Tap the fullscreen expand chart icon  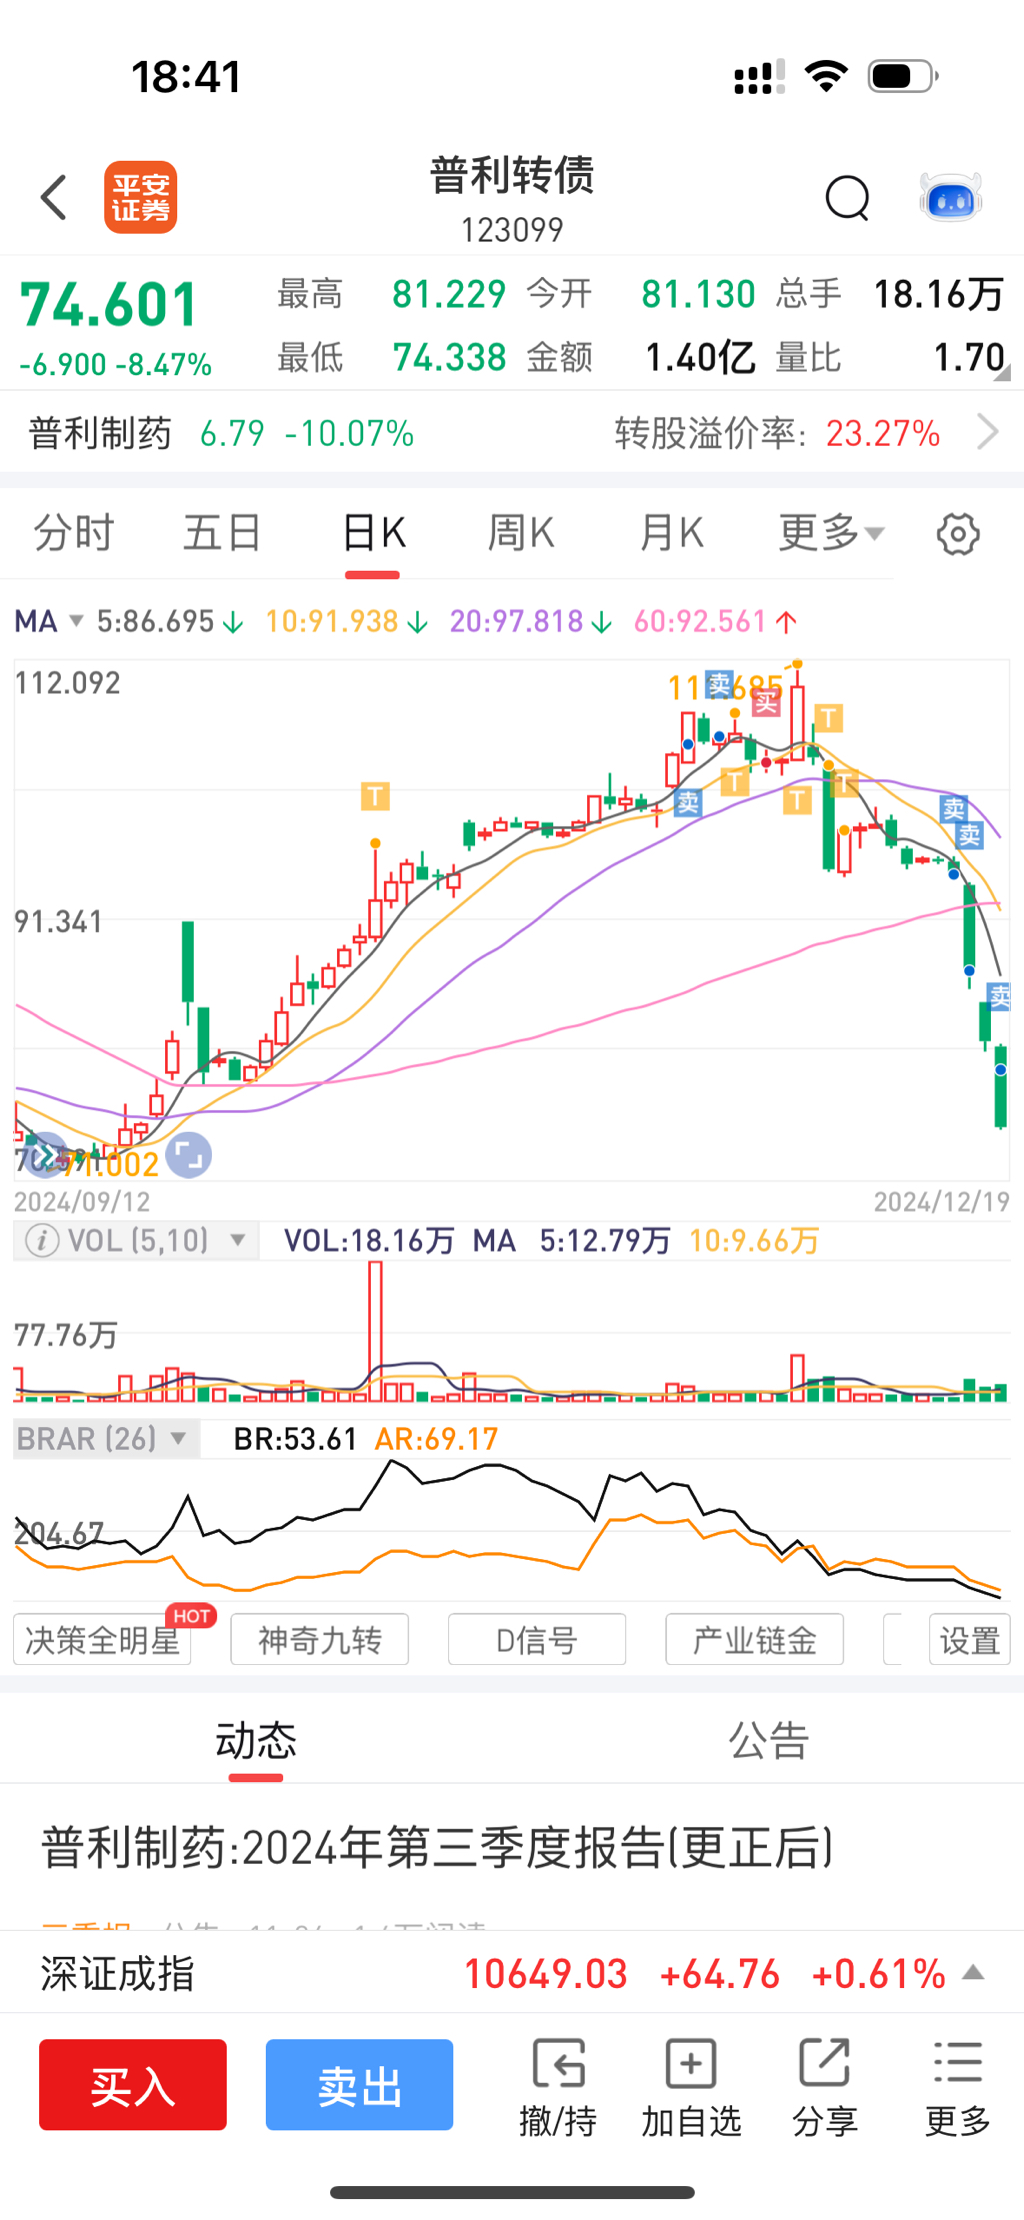pyautogui.click(x=188, y=1156)
